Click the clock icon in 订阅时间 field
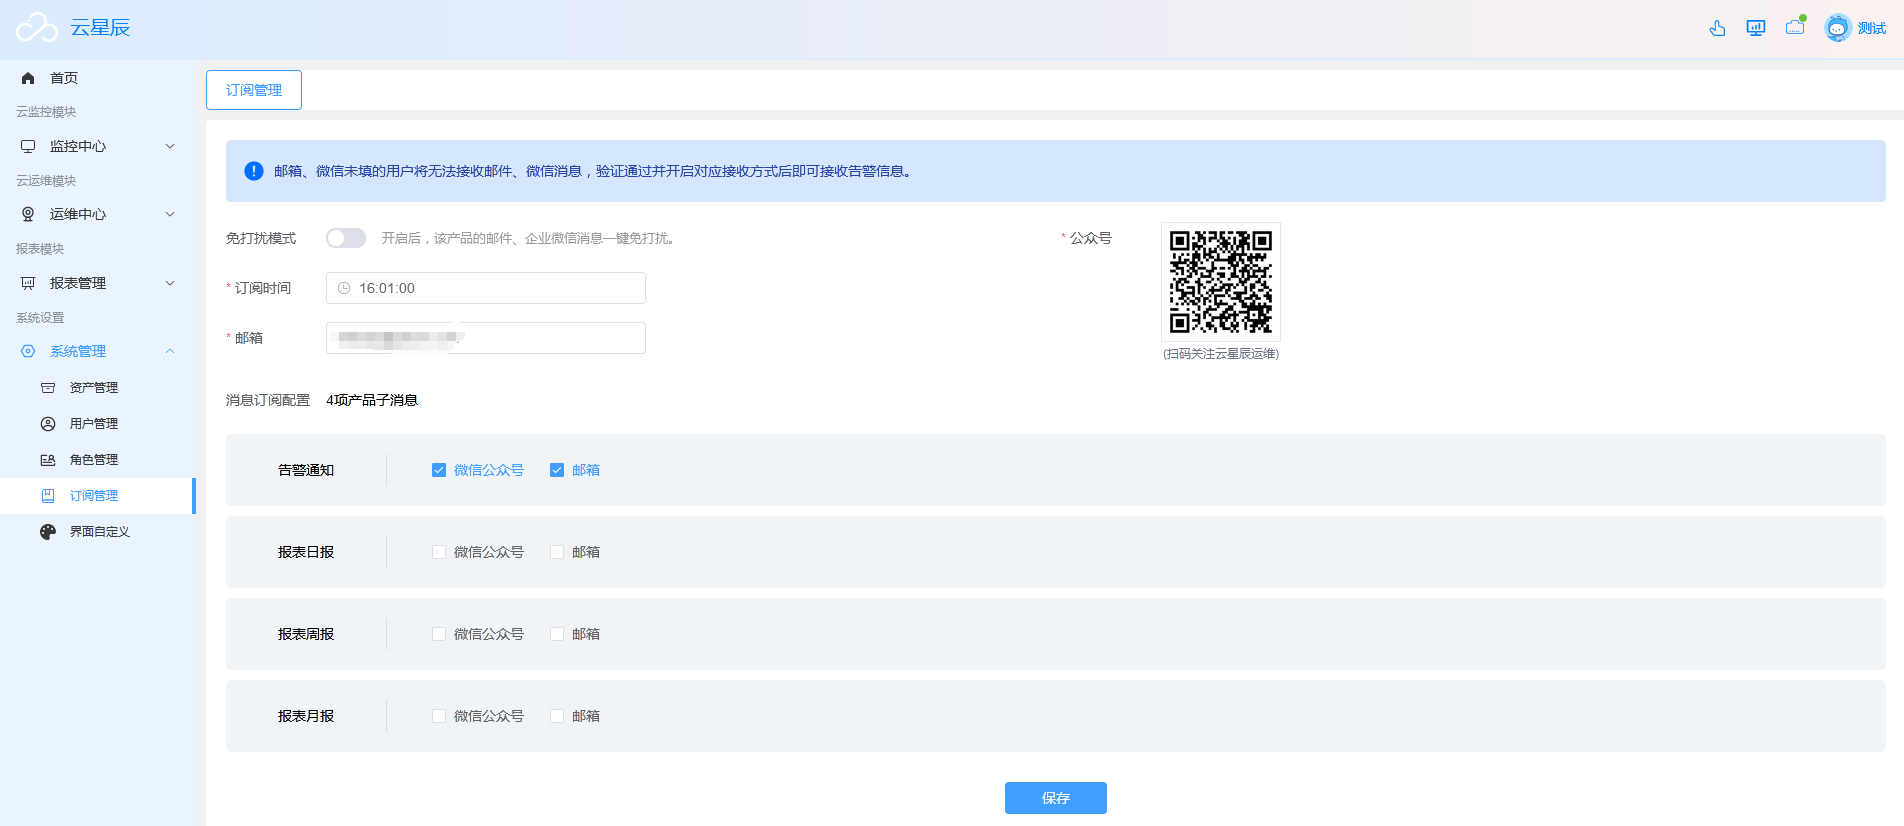Screen dimensions: 1904x826 (x=344, y=288)
